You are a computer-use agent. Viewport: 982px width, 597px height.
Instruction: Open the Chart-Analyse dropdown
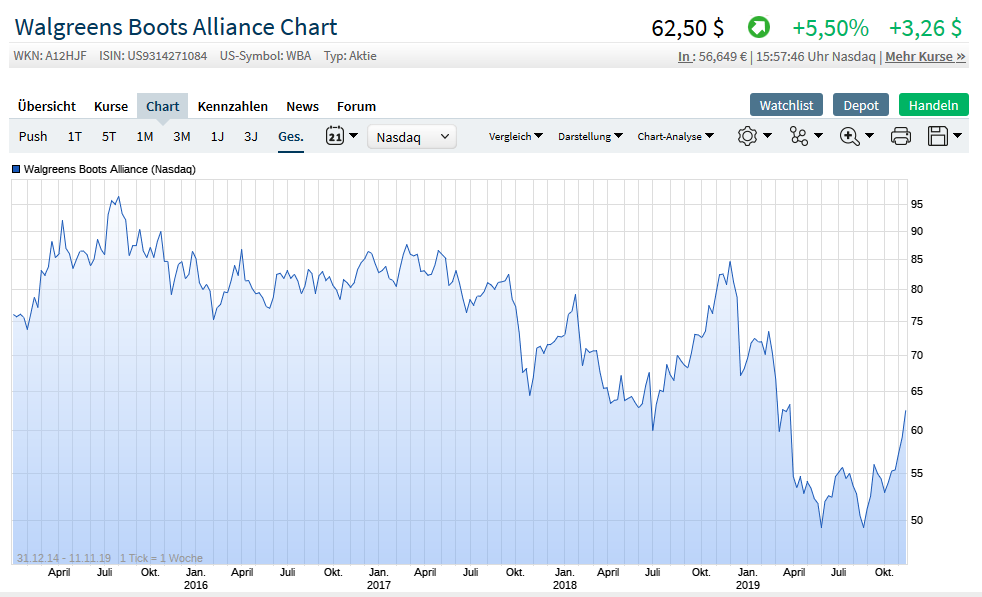[676, 136]
